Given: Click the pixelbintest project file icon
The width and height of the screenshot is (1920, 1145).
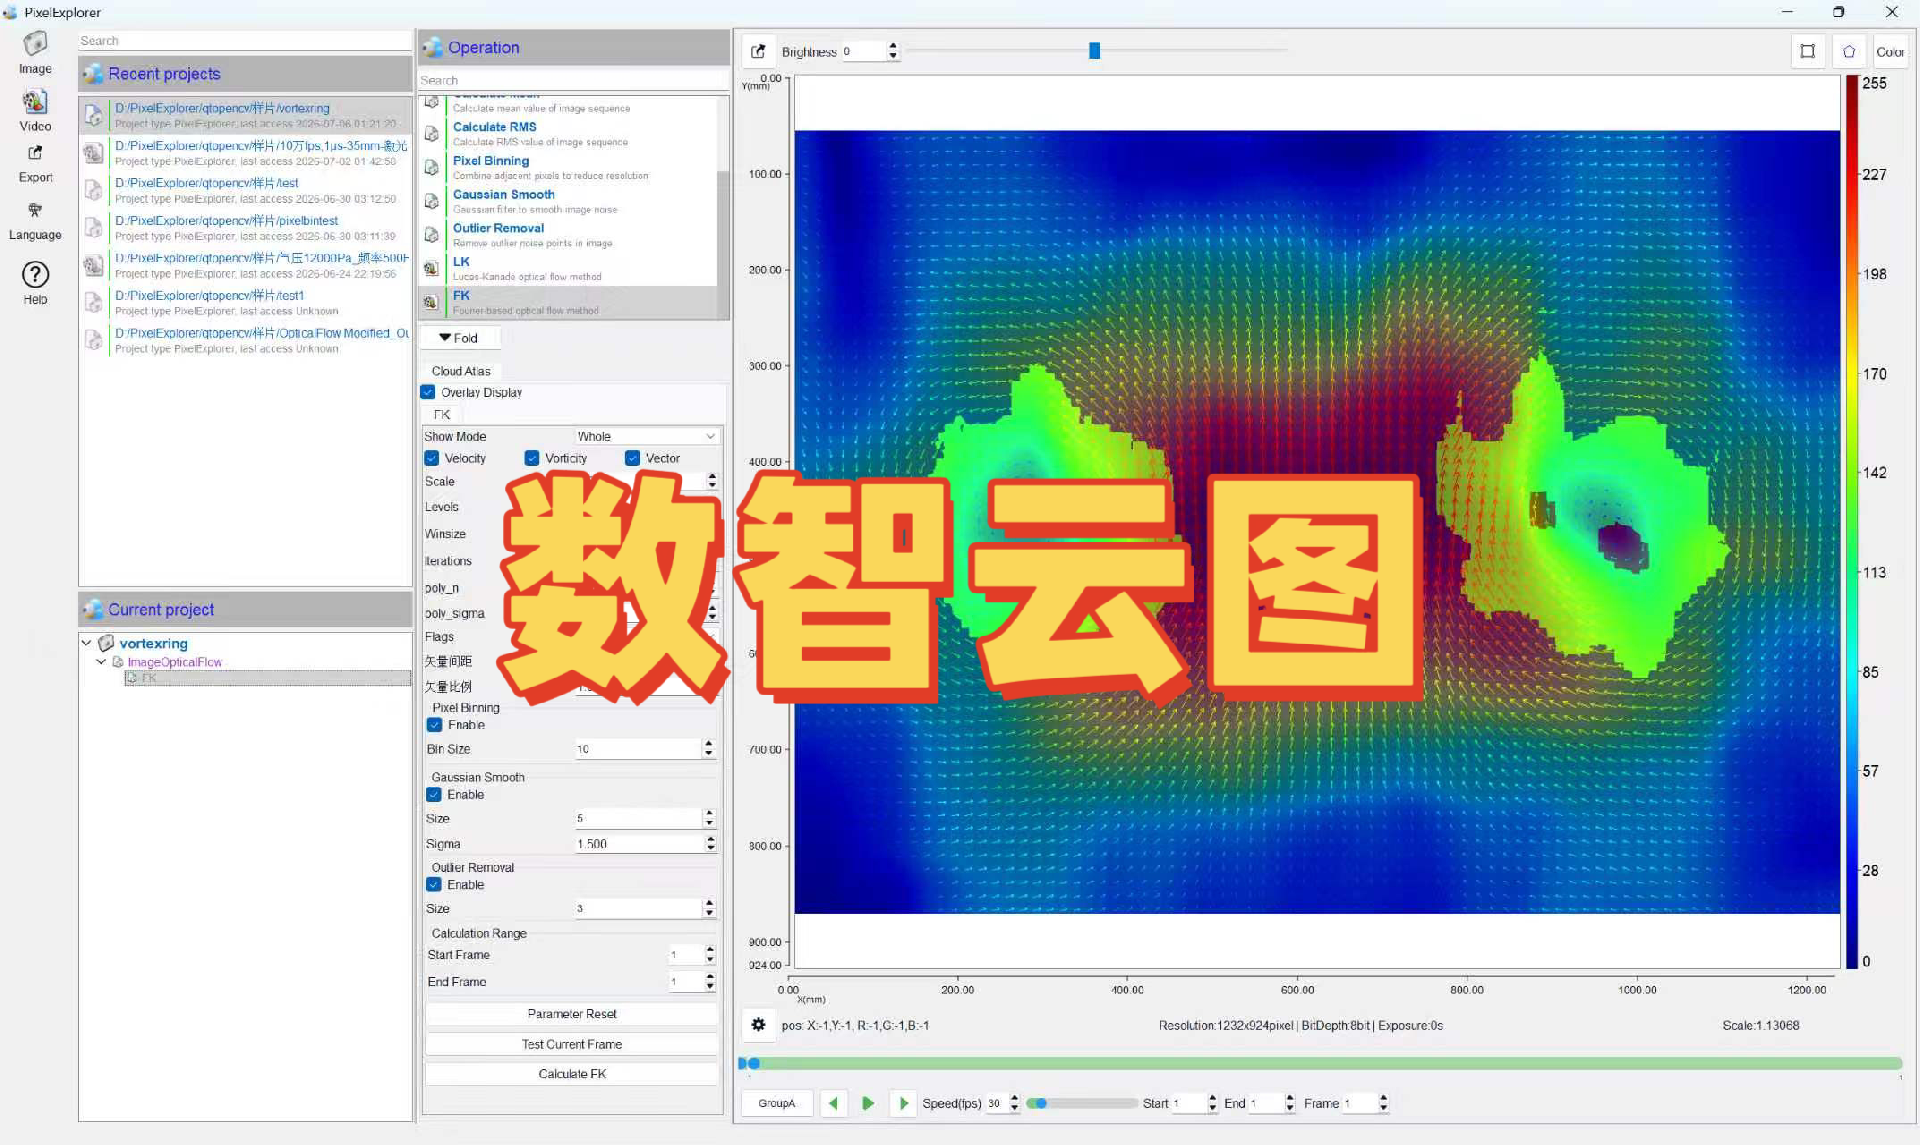Looking at the screenshot, I should coord(94,228).
